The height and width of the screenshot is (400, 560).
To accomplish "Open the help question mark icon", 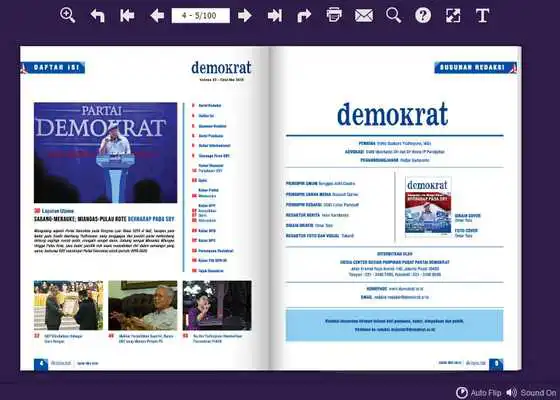I will [x=423, y=15].
